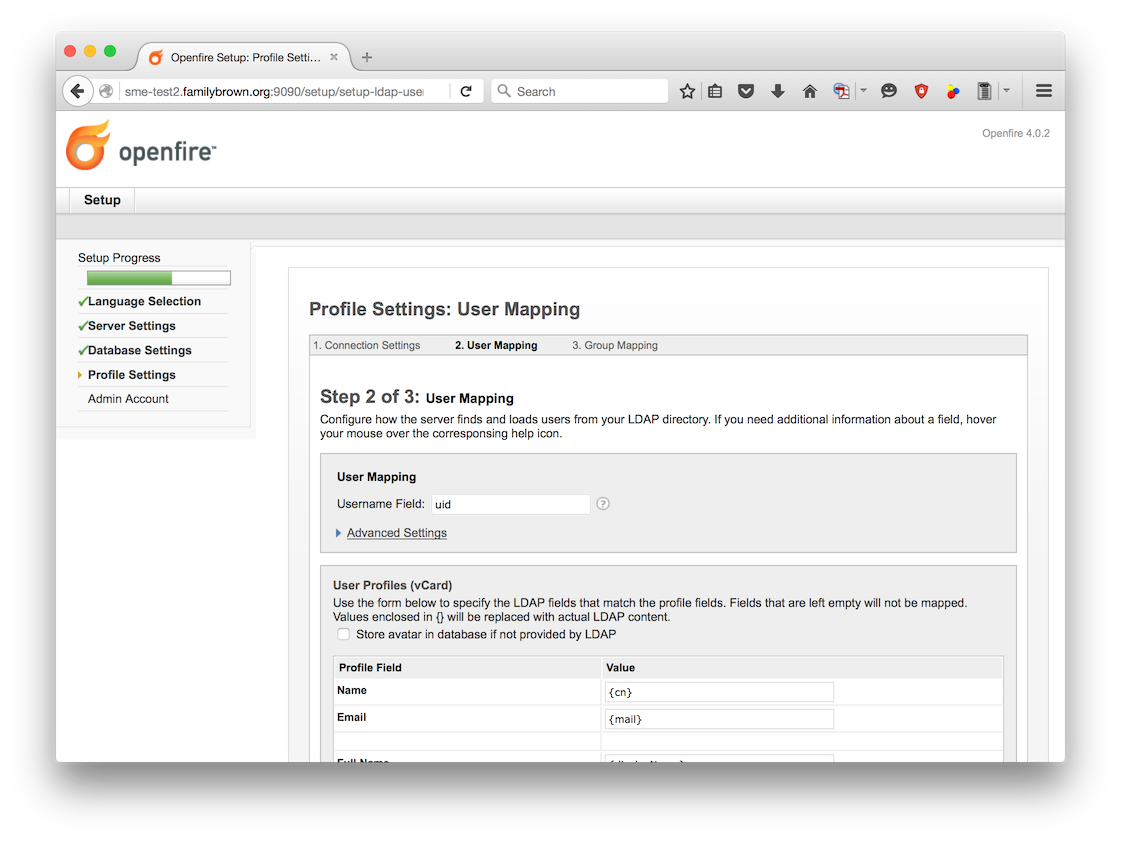Click the Email profile field label
Viewport: 1121px width, 842px height.
point(352,718)
